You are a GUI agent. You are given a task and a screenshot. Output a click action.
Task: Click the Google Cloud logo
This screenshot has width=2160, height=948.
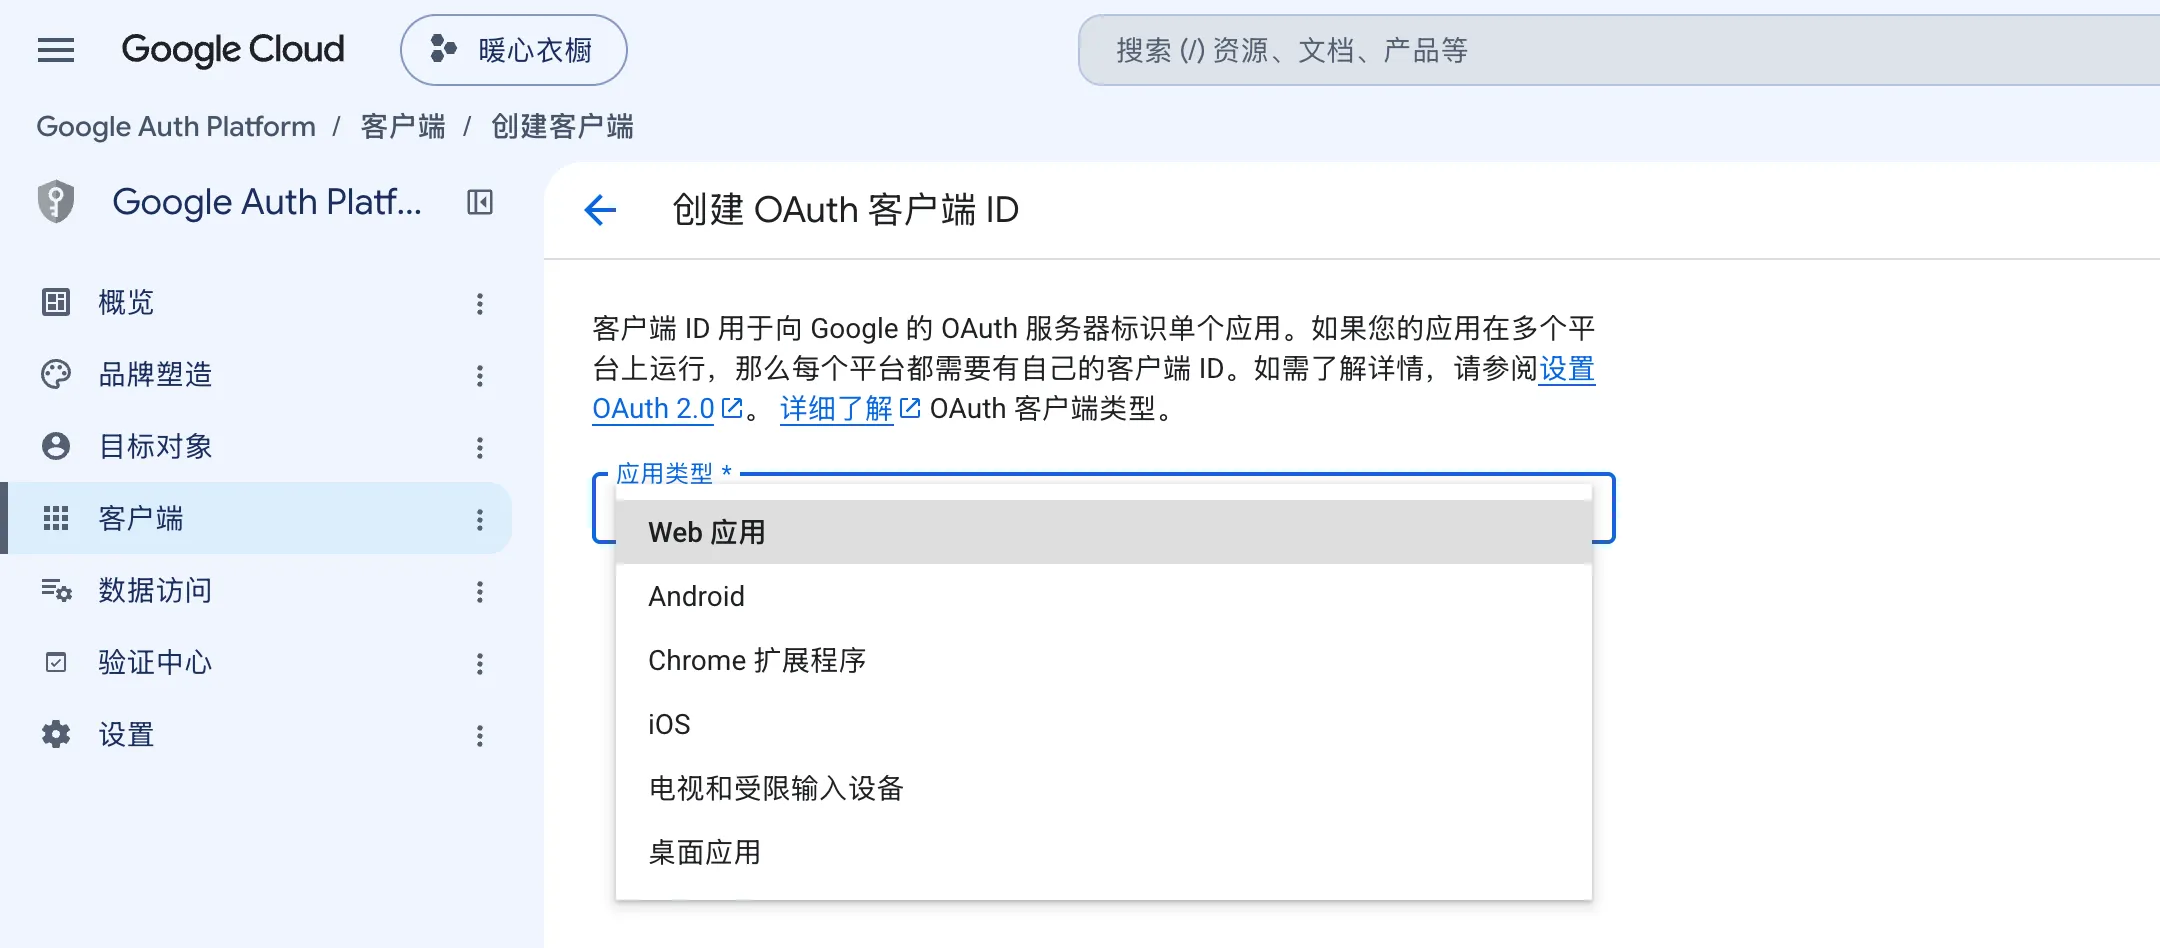pyautogui.click(x=233, y=50)
